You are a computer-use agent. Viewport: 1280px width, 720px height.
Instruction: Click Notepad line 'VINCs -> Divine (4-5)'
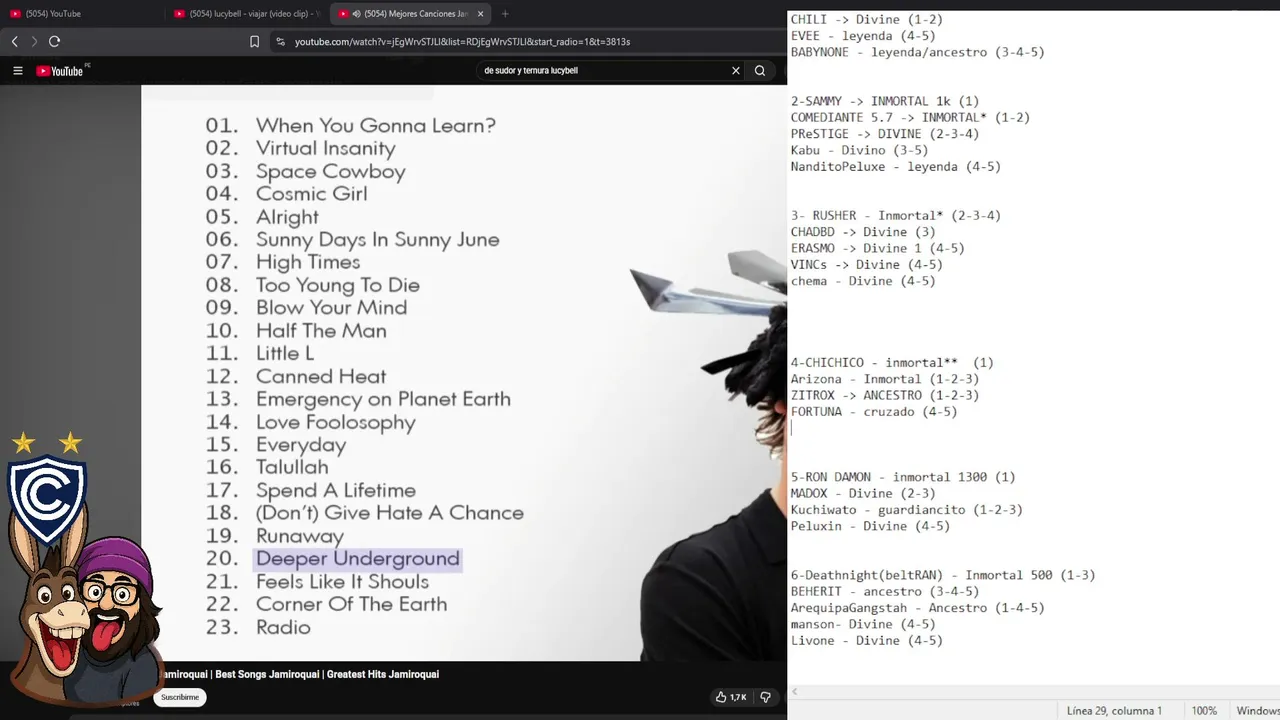coord(867,264)
